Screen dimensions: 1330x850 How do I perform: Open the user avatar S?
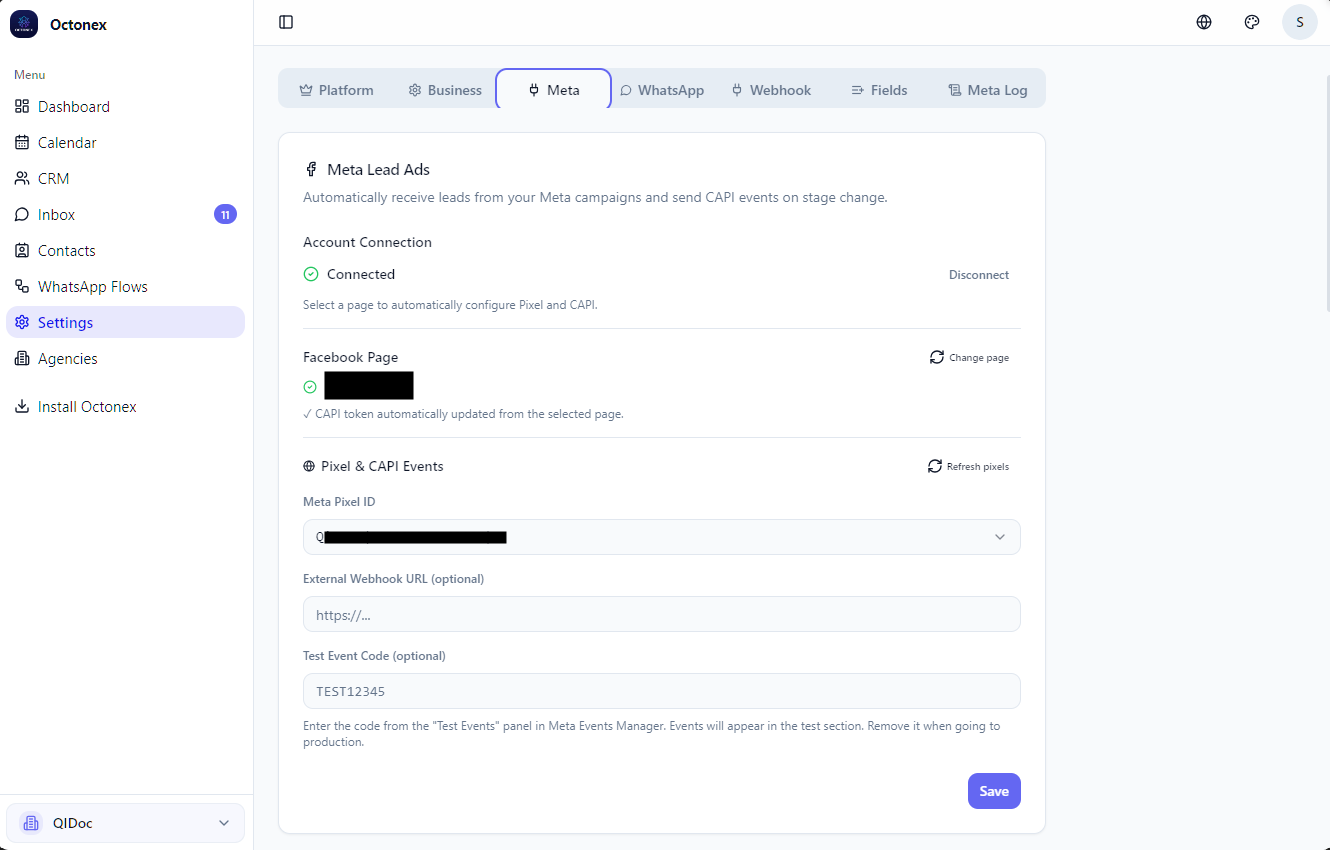tap(1300, 22)
